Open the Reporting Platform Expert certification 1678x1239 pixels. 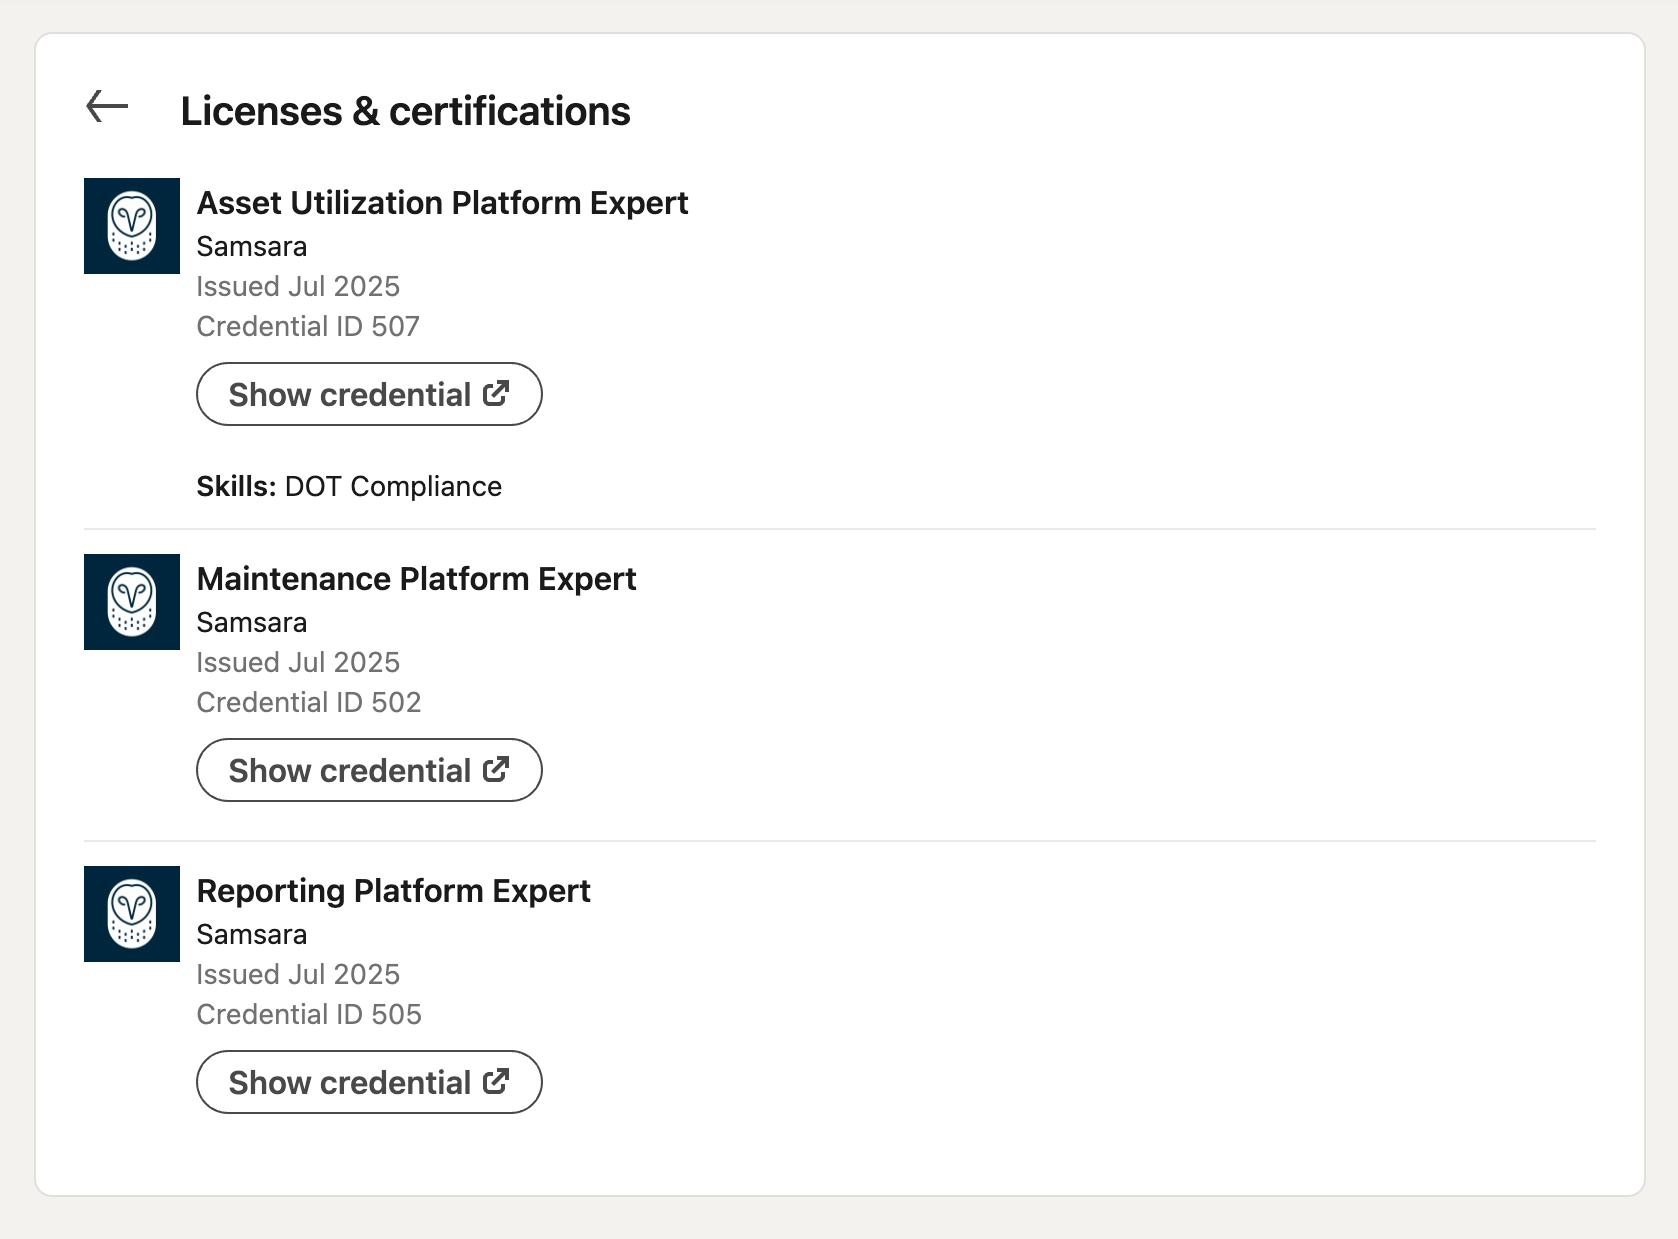click(x=393, y=891)
